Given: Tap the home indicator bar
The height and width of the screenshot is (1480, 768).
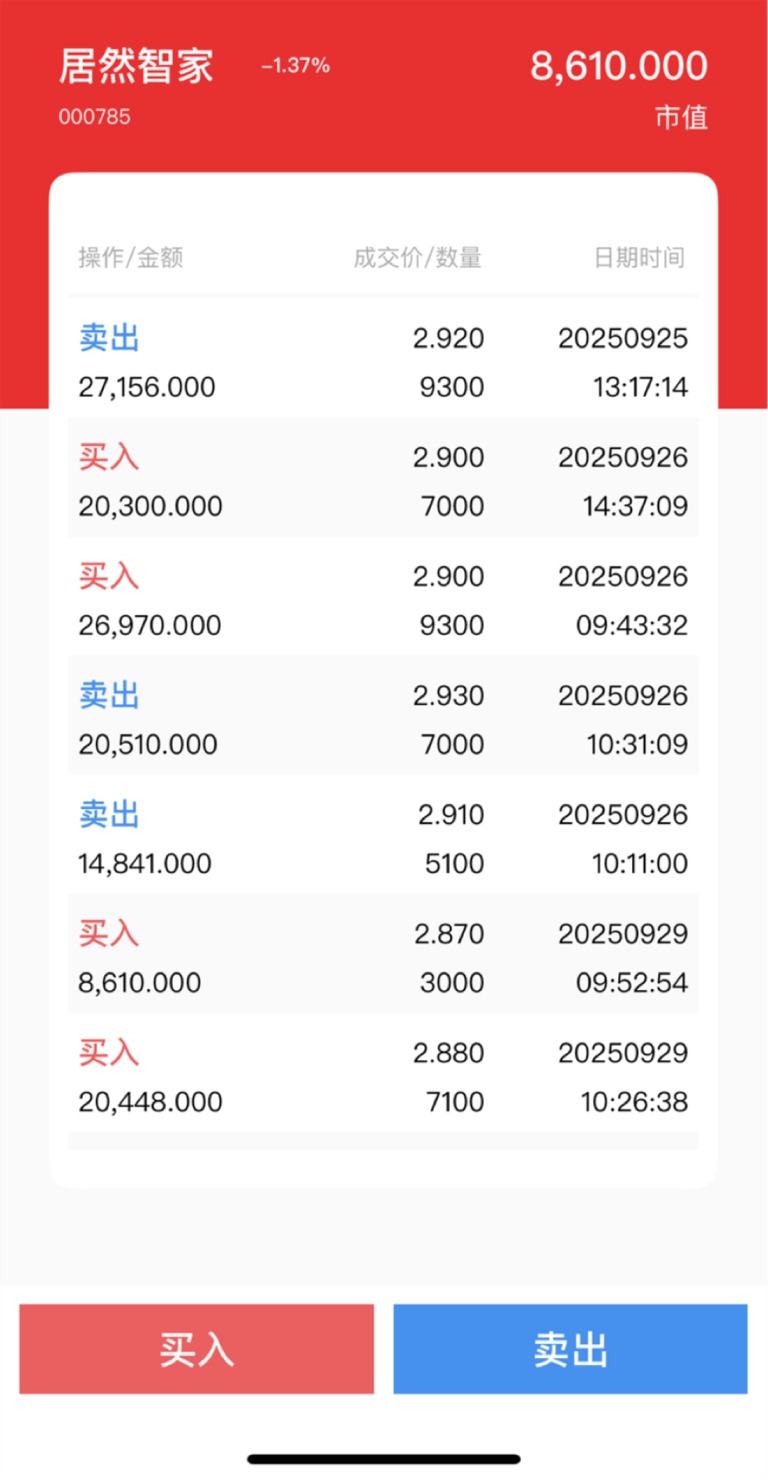Looking at the screenshot, I should (x=384, y=1459).
